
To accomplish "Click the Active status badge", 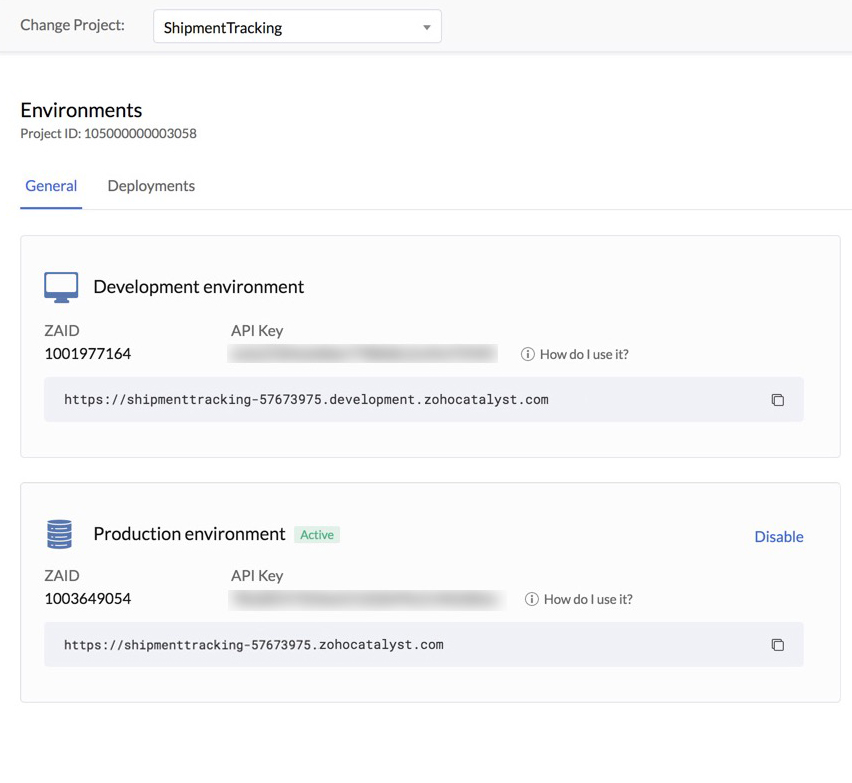I will point(317,534).
